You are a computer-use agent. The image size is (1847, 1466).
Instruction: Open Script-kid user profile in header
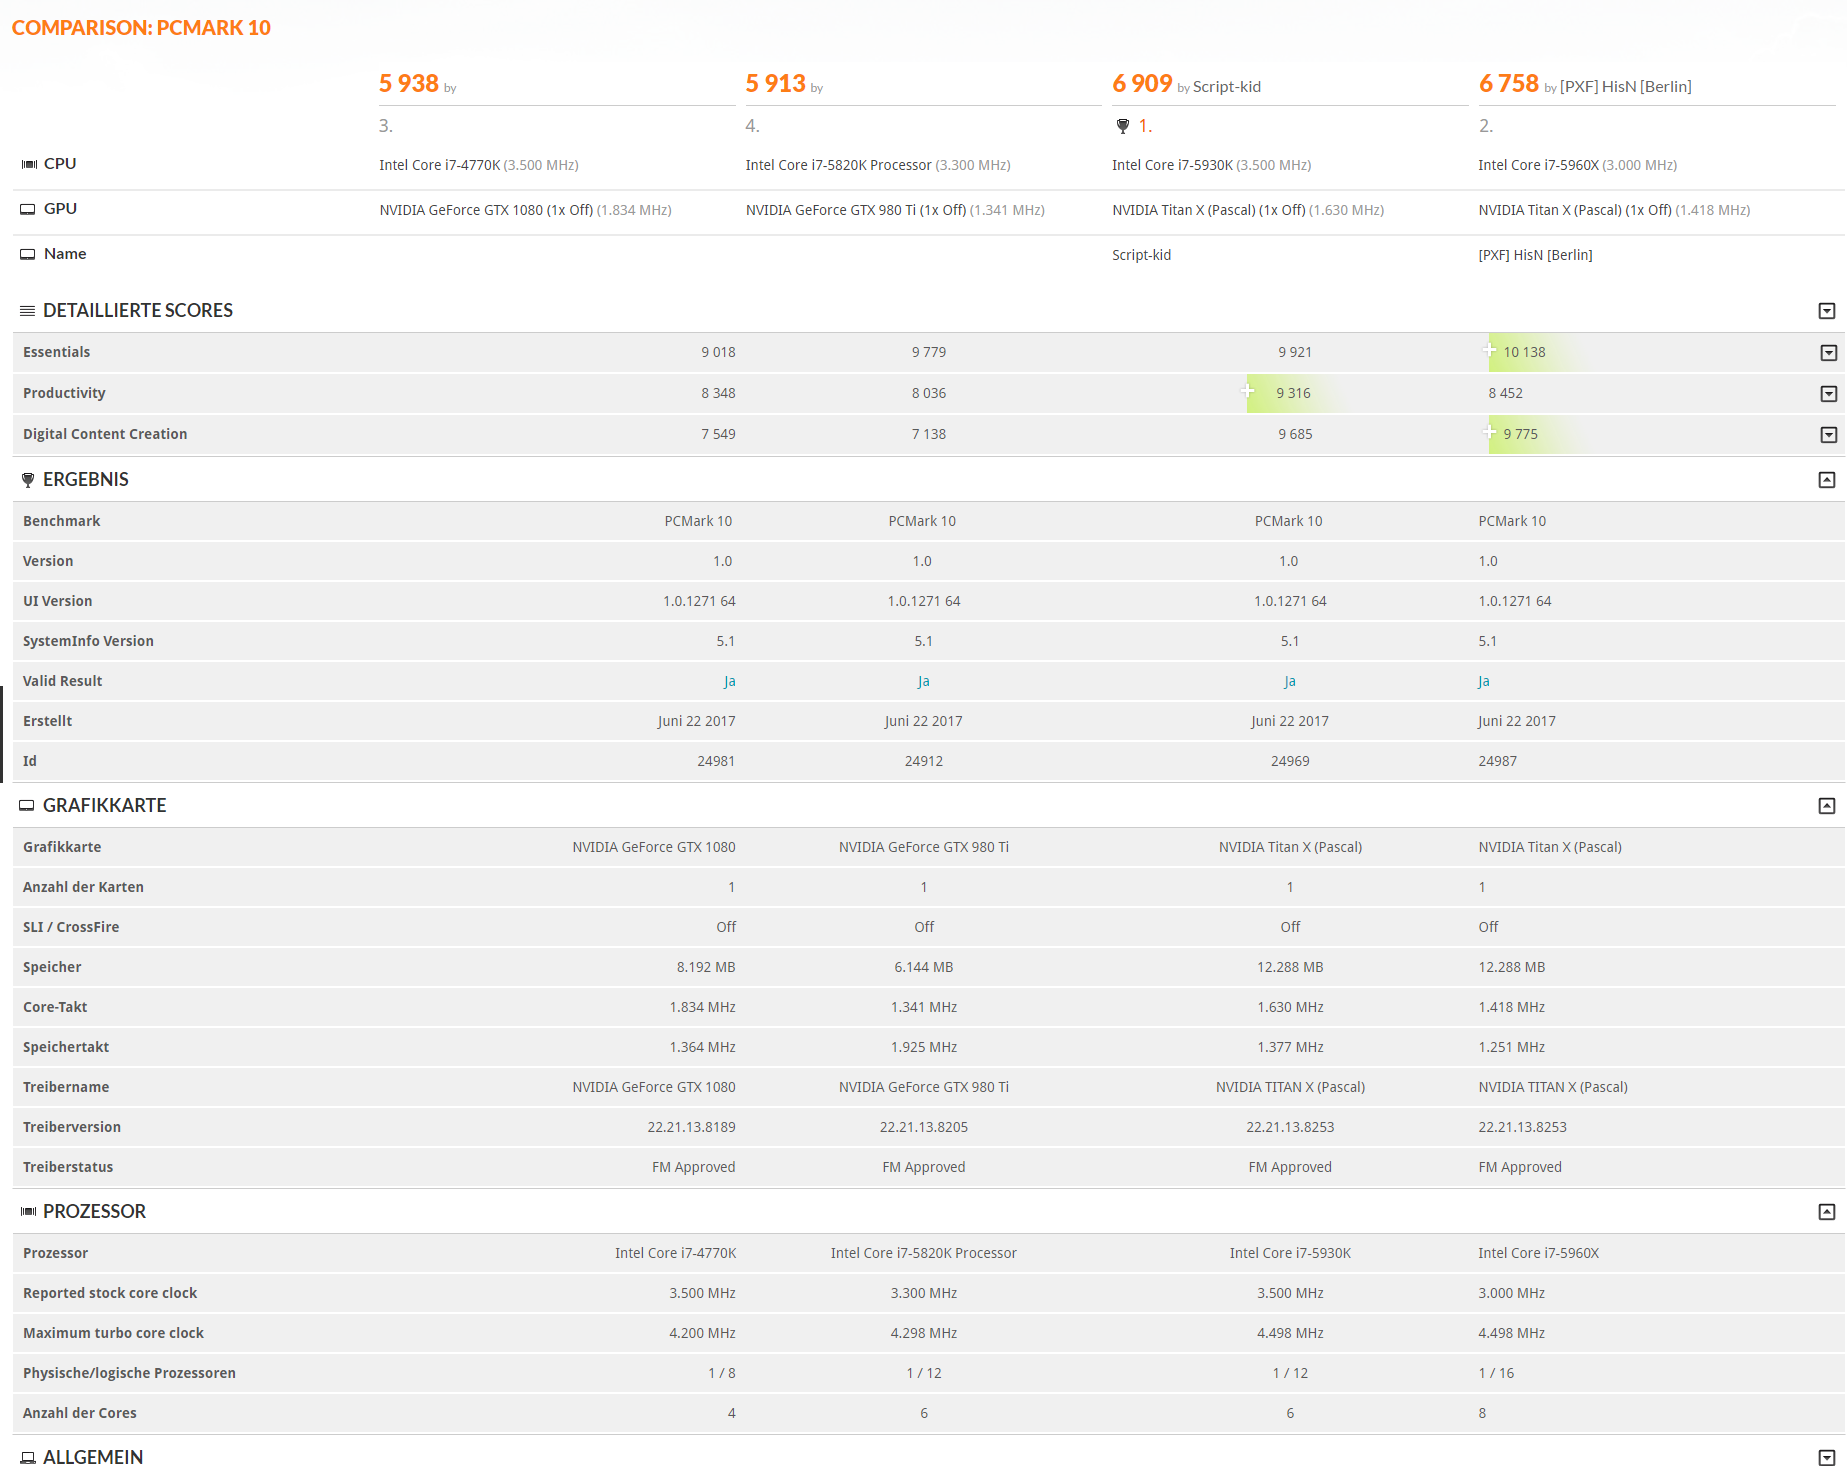click(1227, 87)
